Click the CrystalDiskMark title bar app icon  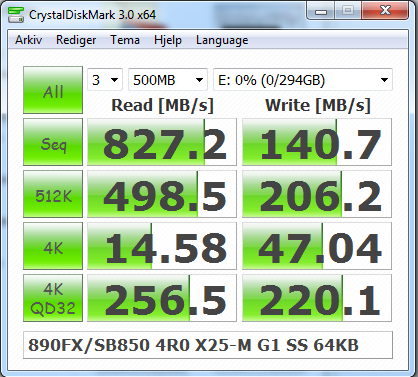[x=16, y=15]
